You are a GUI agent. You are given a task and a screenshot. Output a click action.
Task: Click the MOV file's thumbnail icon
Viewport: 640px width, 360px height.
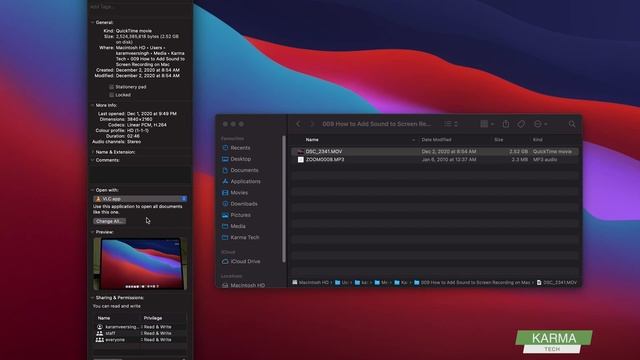pos(300,151)
